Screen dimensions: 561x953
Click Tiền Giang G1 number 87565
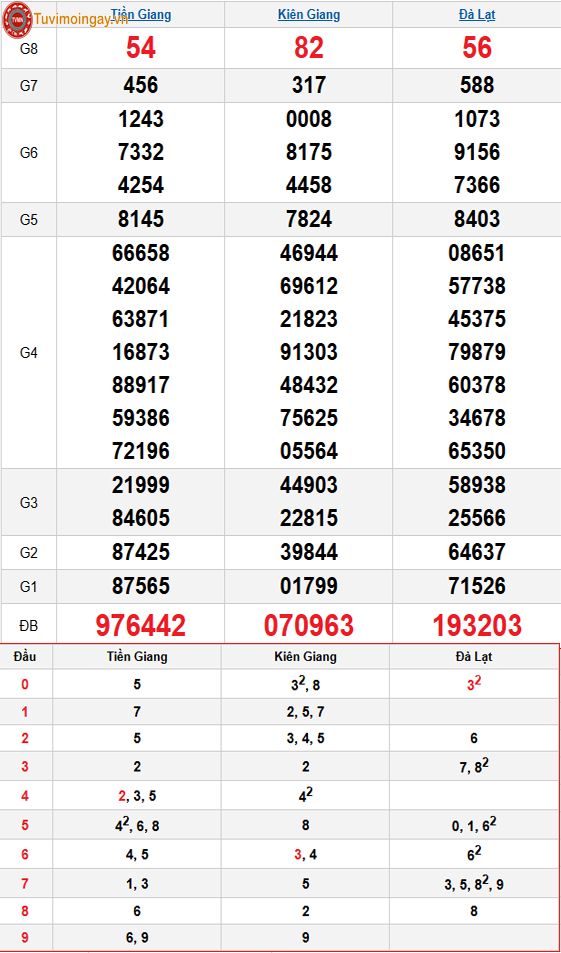[141, 586]
